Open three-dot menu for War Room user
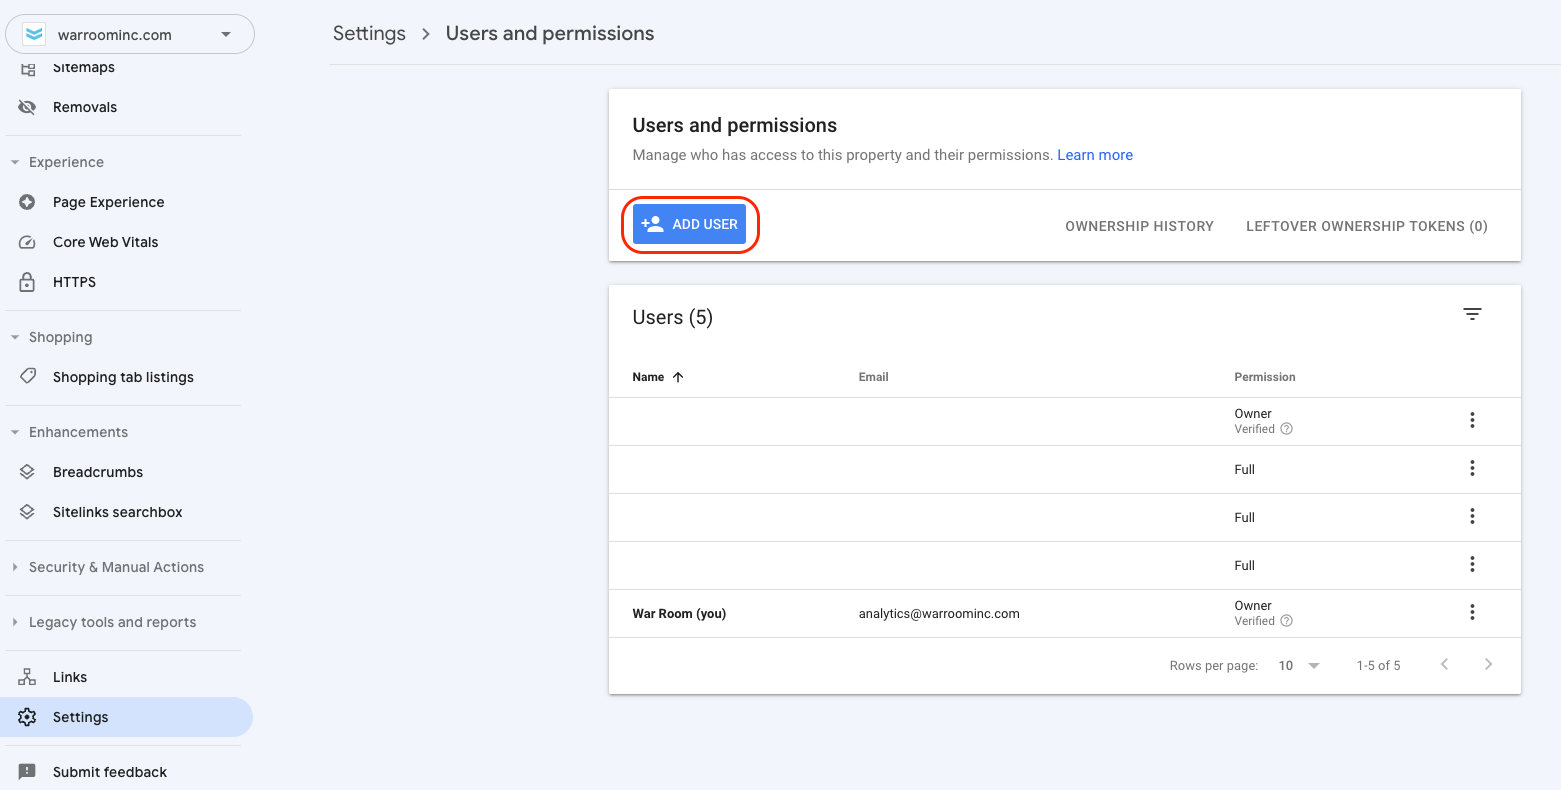 point(1472,612)
